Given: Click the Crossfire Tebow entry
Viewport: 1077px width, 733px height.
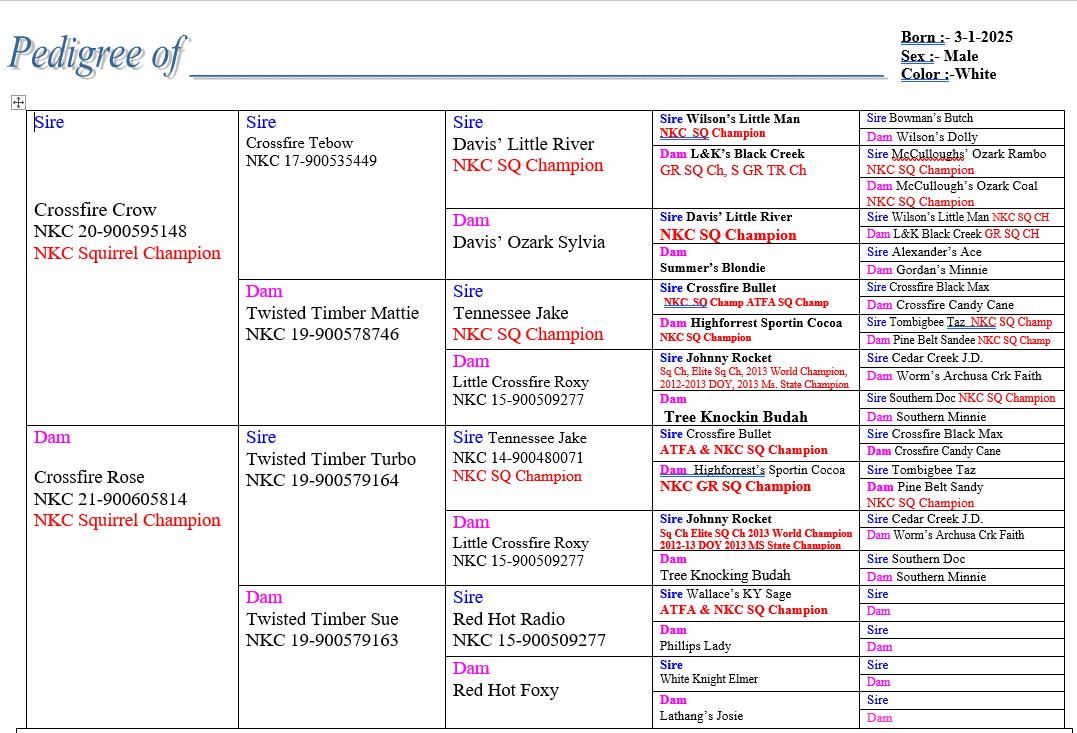Looking at the screenshot, I should point(299,143).
